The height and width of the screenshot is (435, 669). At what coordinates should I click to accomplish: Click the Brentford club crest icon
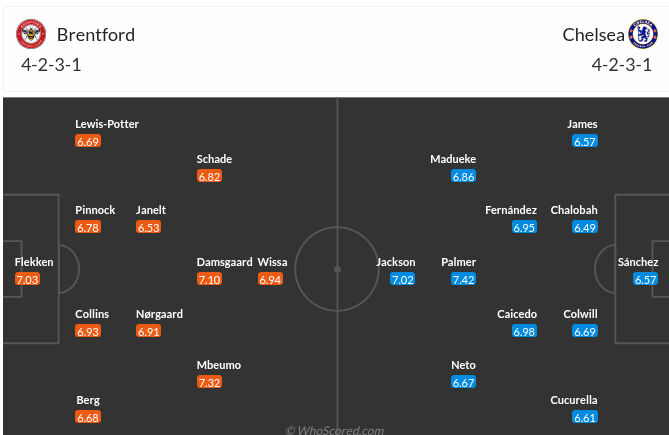31,35
